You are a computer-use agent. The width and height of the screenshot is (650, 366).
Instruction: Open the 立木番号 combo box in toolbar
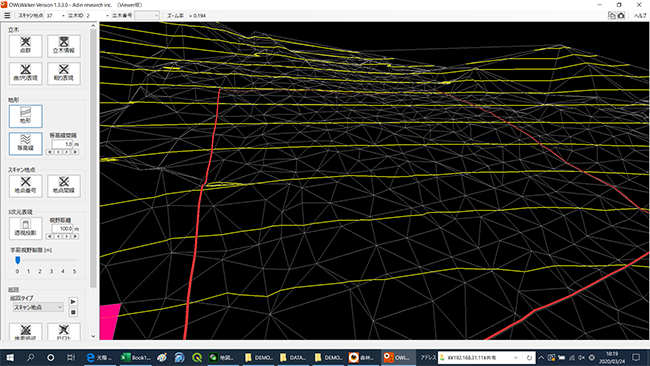[x=147, y=16]
